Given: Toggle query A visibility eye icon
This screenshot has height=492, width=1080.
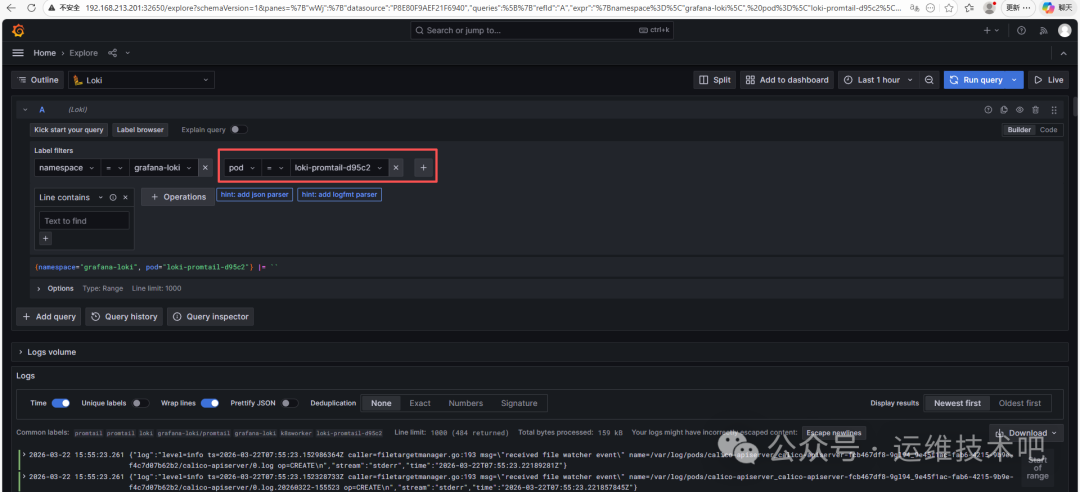Looking at the screenshot, I should tap(1019, 110).
